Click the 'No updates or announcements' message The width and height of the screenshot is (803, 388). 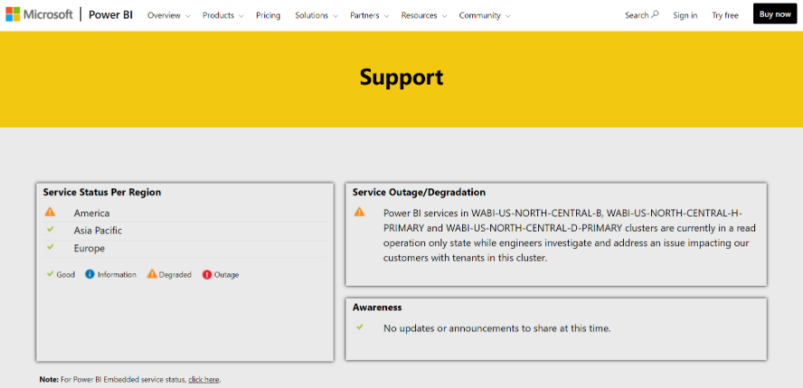point(497,329)
